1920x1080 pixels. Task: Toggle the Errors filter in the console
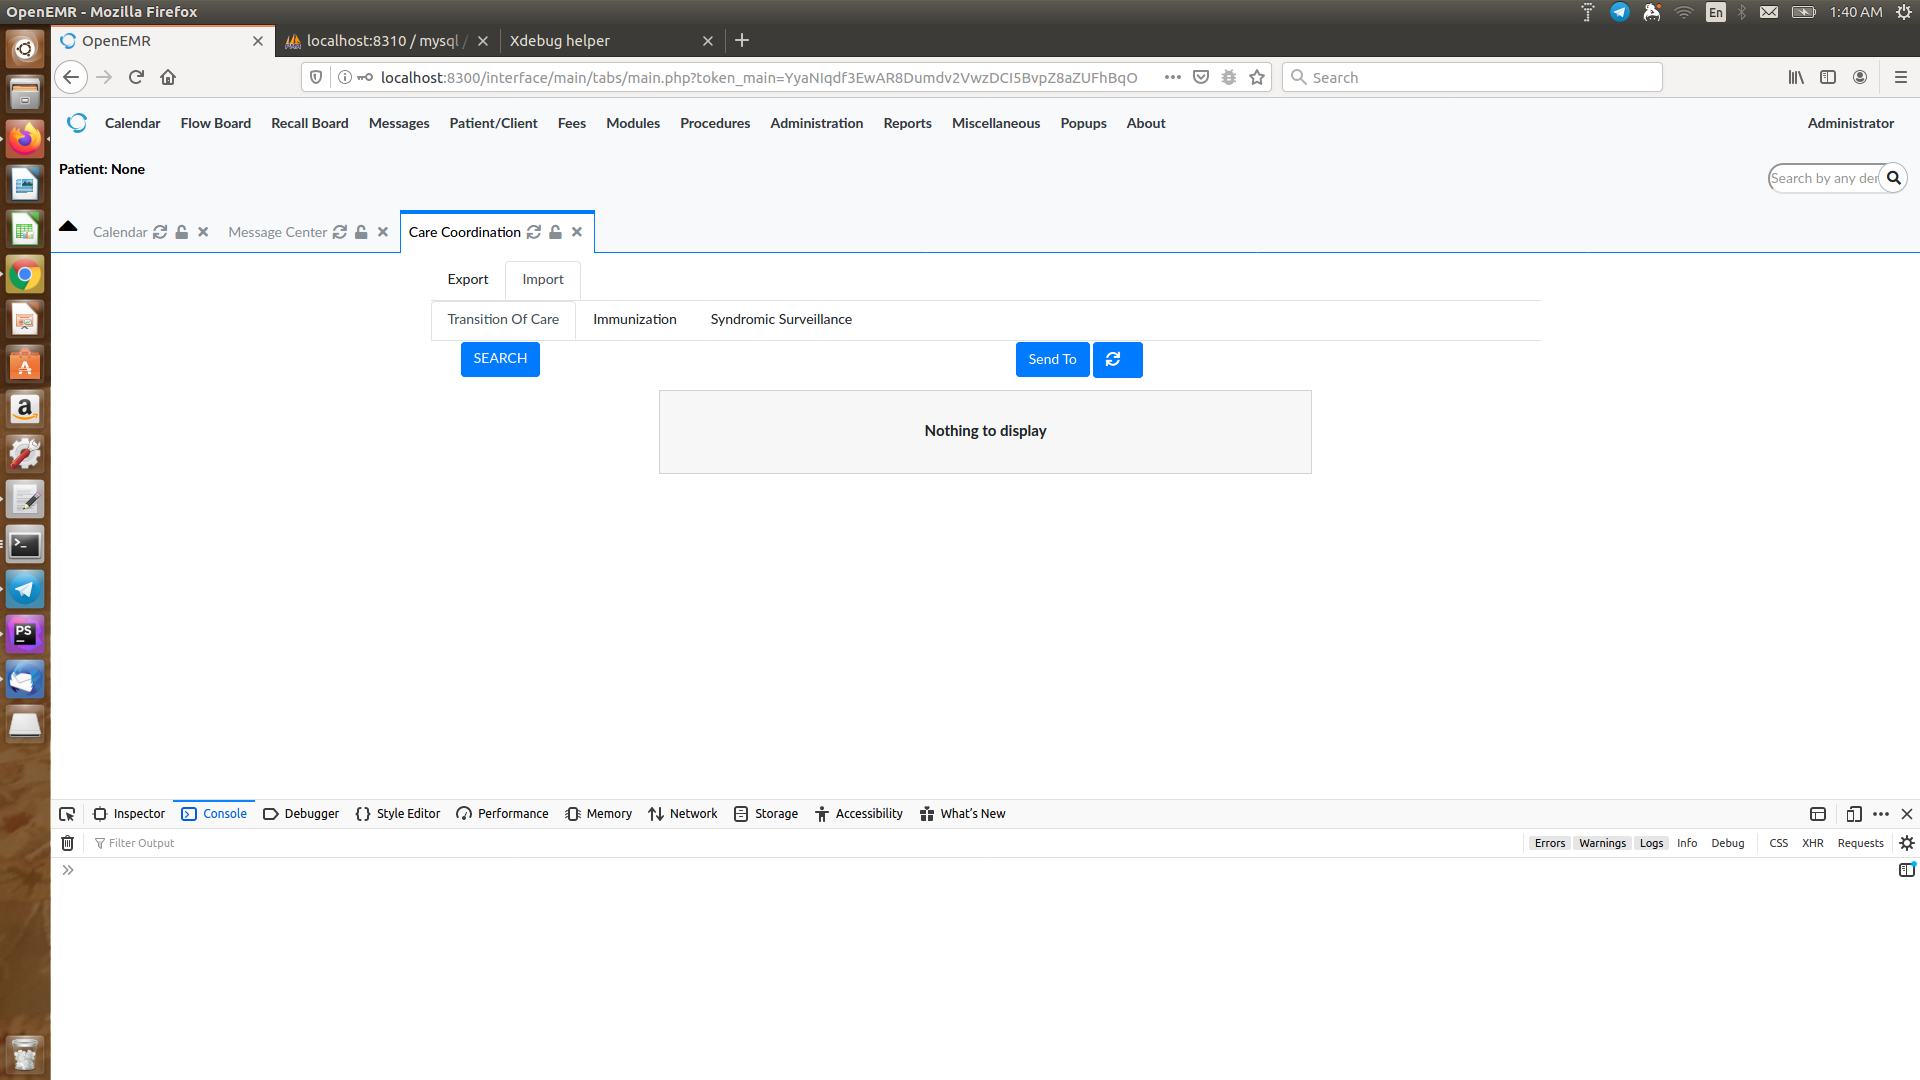point(1549,843)
